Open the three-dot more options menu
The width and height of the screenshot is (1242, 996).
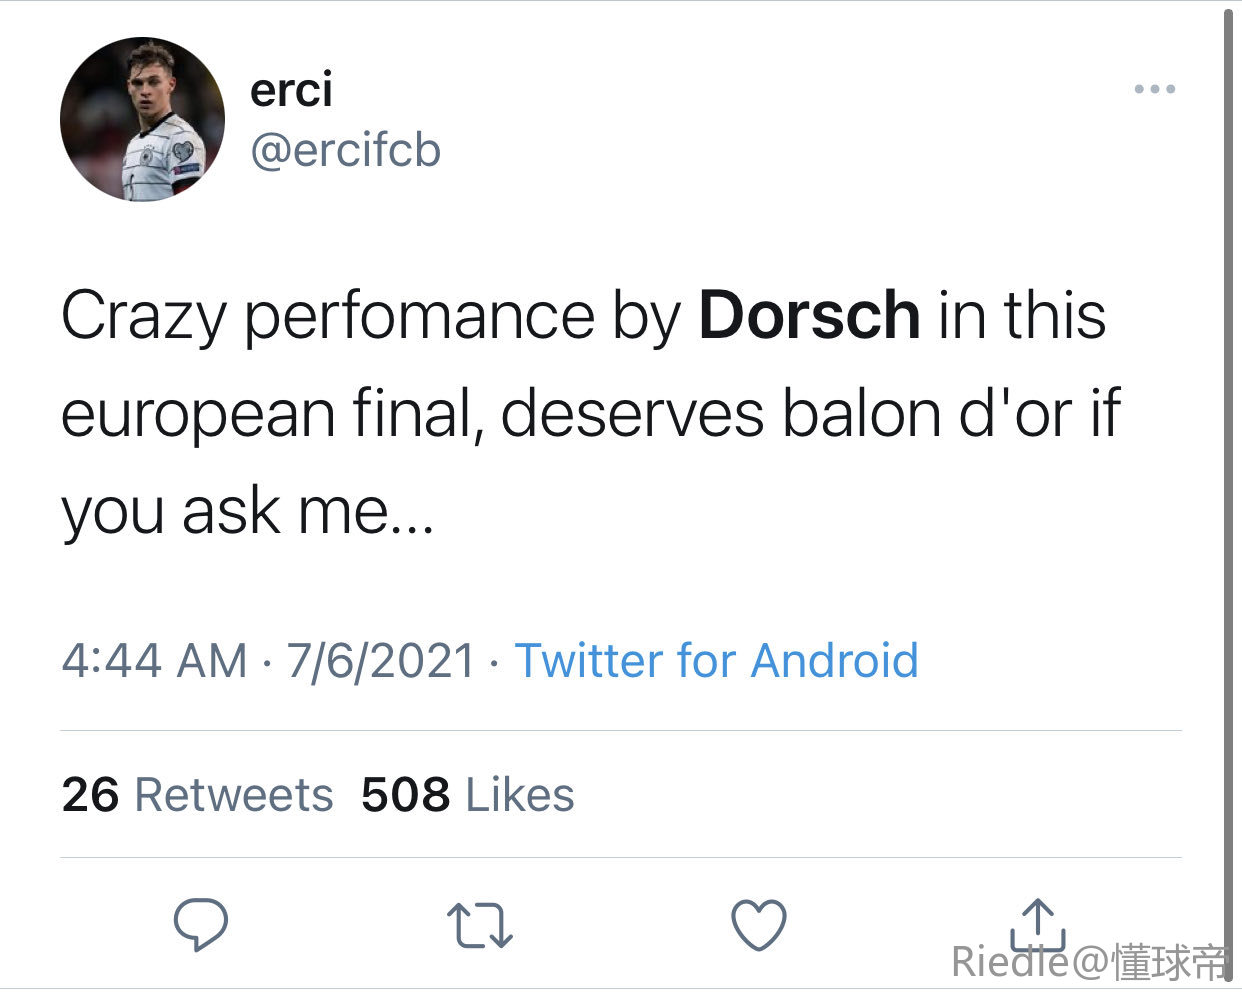pyautogui.click(x=1155, y=89)
